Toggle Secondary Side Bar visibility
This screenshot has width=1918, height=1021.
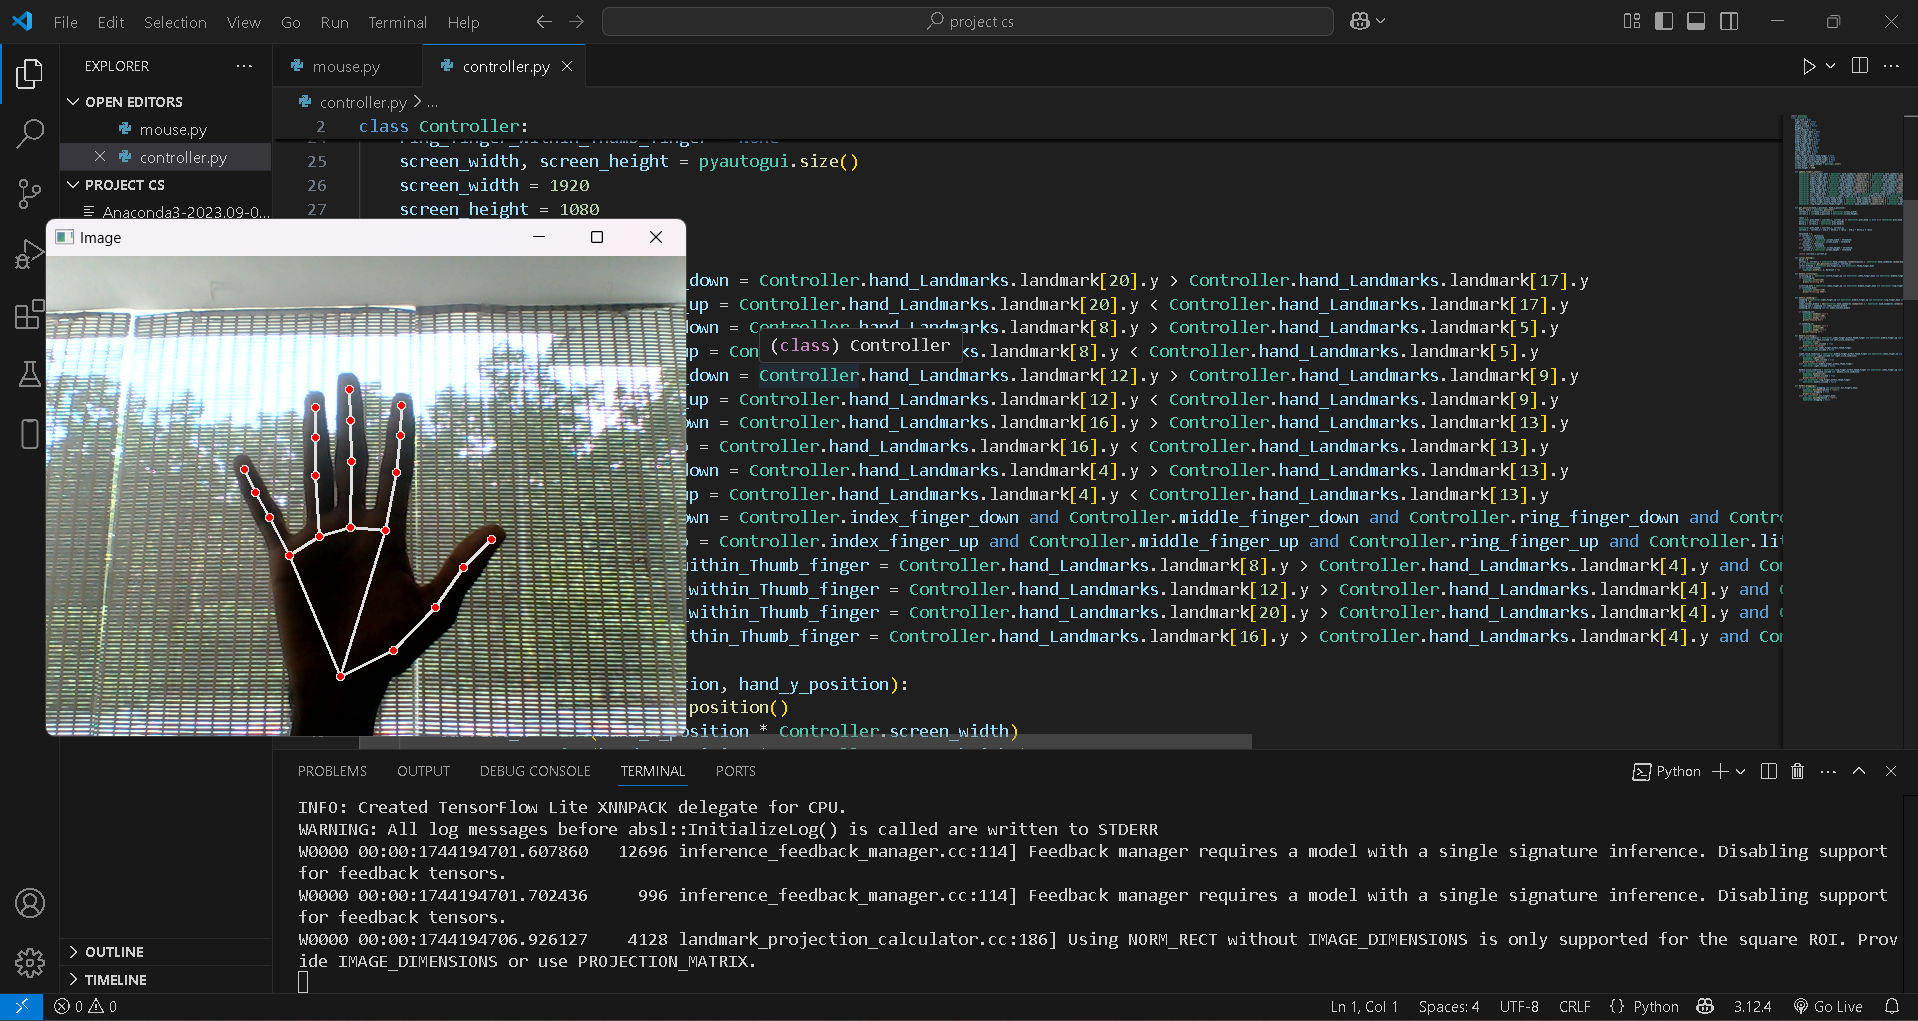1729,21
